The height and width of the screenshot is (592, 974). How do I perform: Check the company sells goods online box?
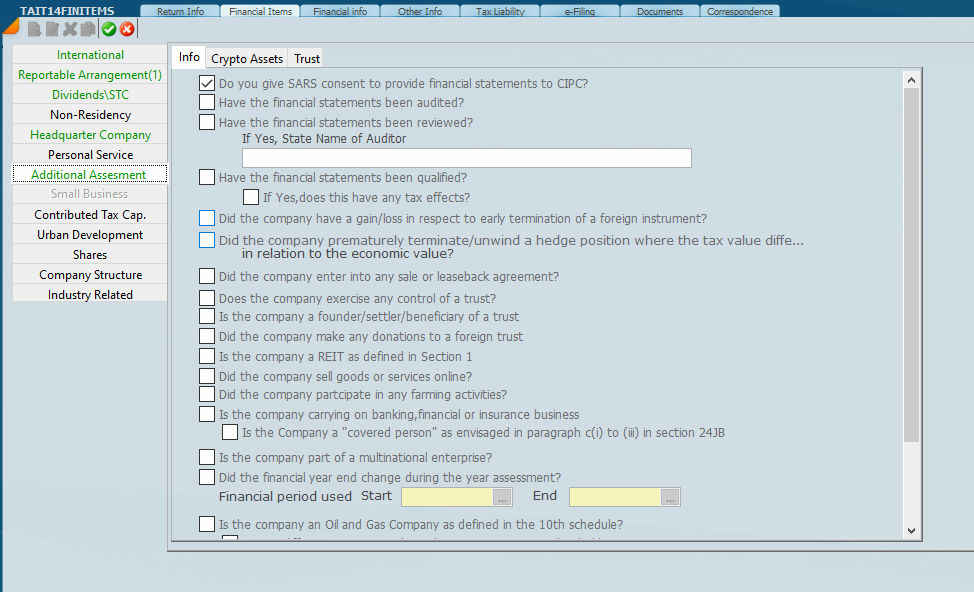click(207, 377)
